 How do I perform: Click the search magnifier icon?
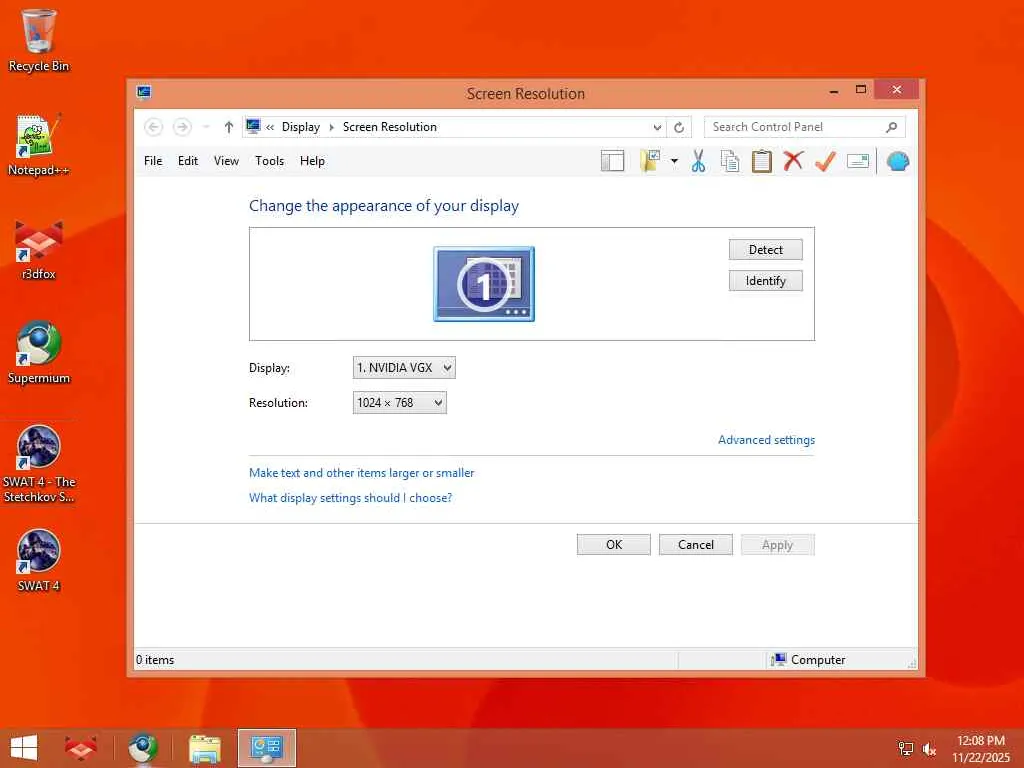pos(891,127)
